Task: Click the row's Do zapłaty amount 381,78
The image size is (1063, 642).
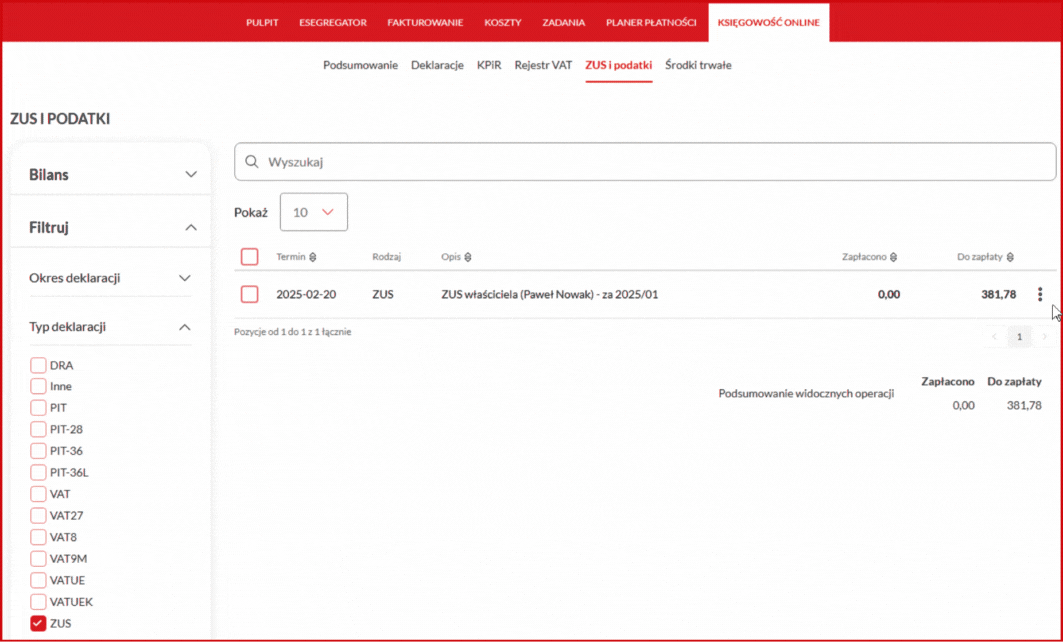Action: pyautogui.click(x=999, y=294)
